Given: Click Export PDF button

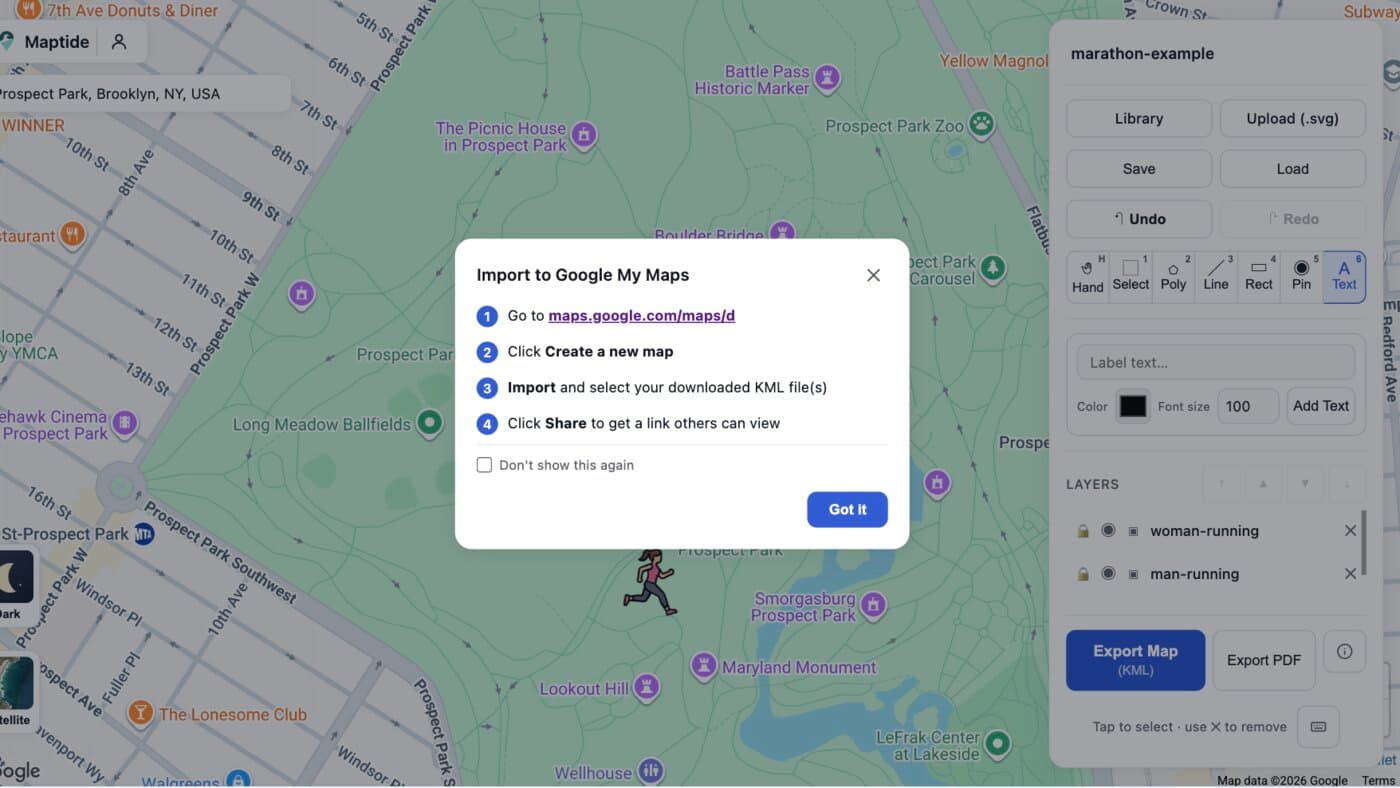Looking at the screenshot, I should pyautogui.click(x=1264, y=660).
